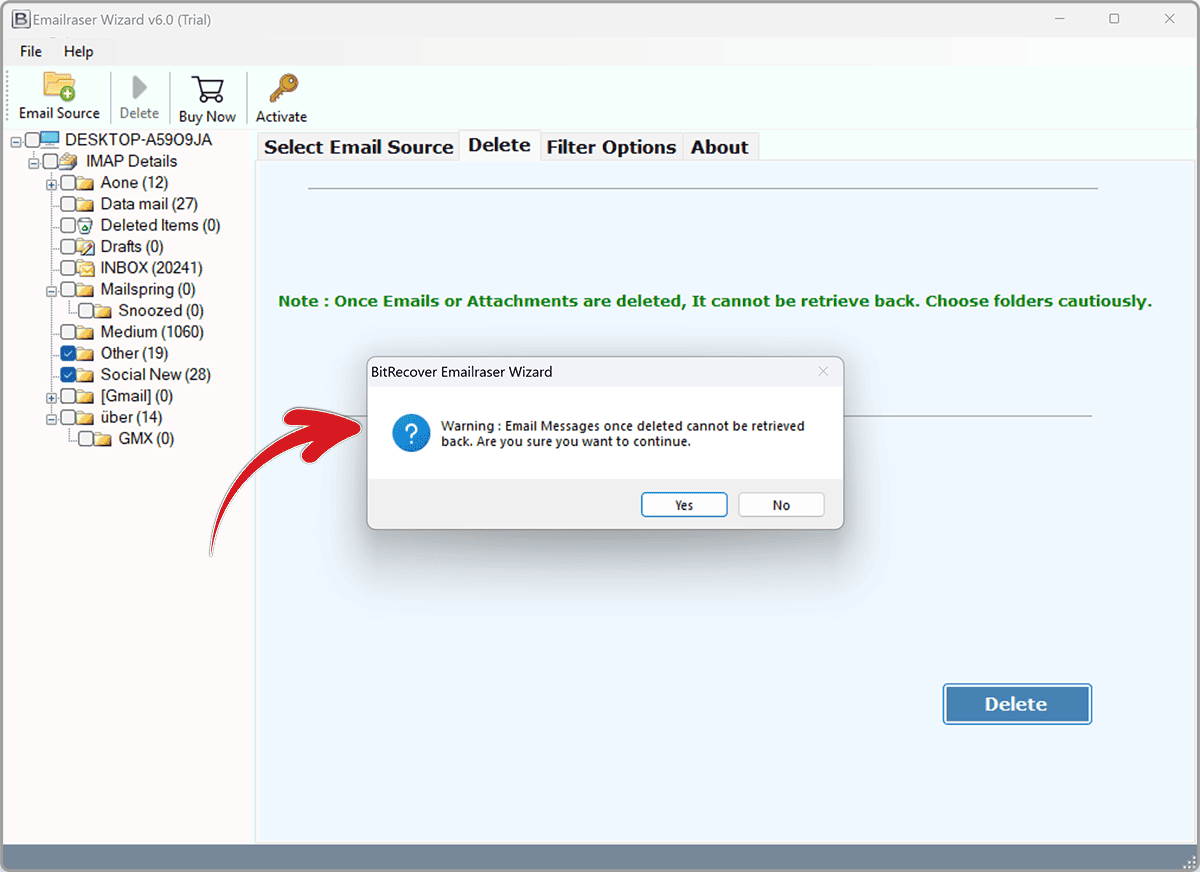Click the Data mail folder icon
This screenshot has width=1200, height=872.
87,204
